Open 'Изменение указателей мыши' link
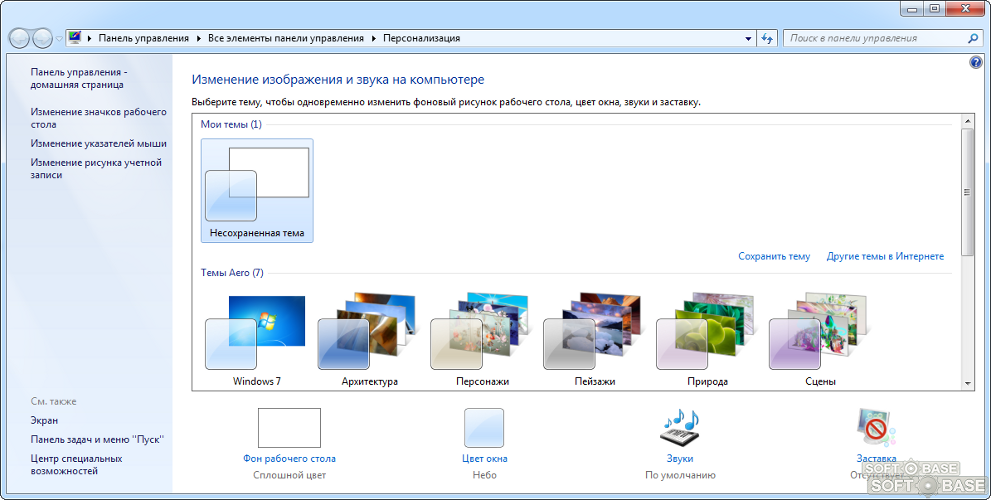 point(99,143)
